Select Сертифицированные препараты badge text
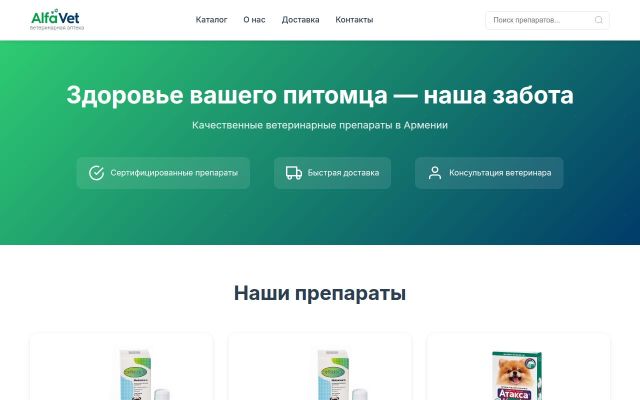 click(174, 173)
